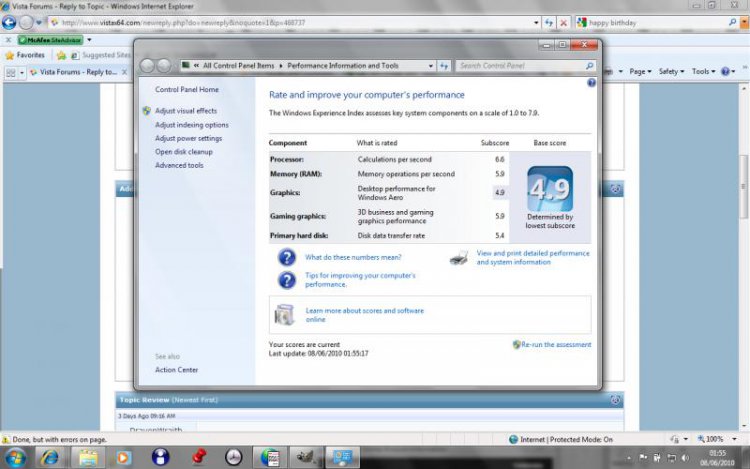This screenshot has height=469, width=750.
Task: Click the Graphics subscore 4.9 cell
Action: click(500, 193)
